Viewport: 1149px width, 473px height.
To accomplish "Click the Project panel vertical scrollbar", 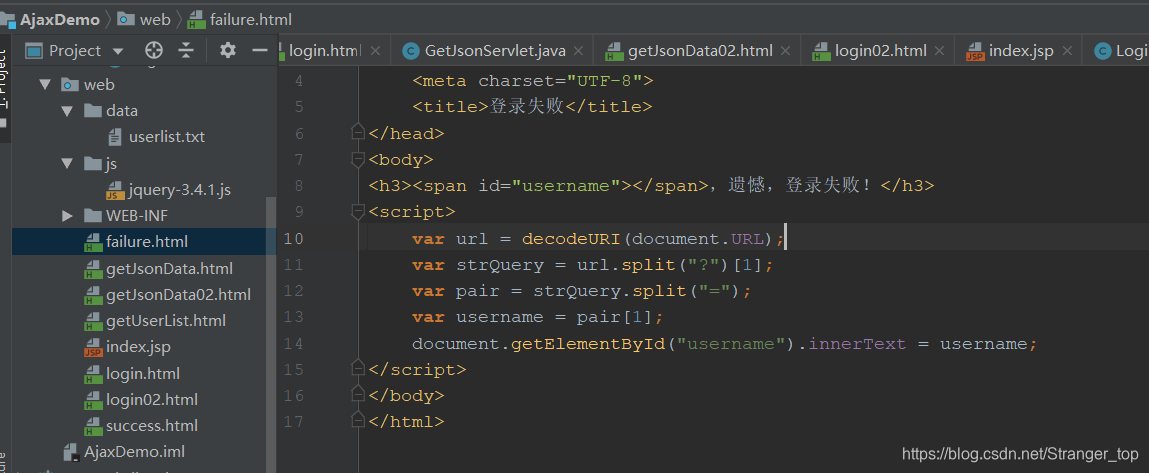I will (271, 334).
